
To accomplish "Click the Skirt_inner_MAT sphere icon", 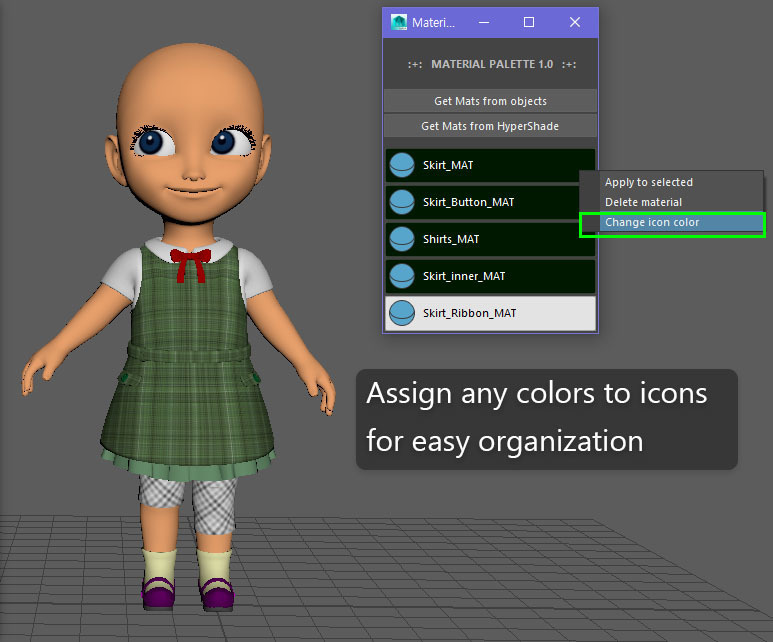I will 402,276.
